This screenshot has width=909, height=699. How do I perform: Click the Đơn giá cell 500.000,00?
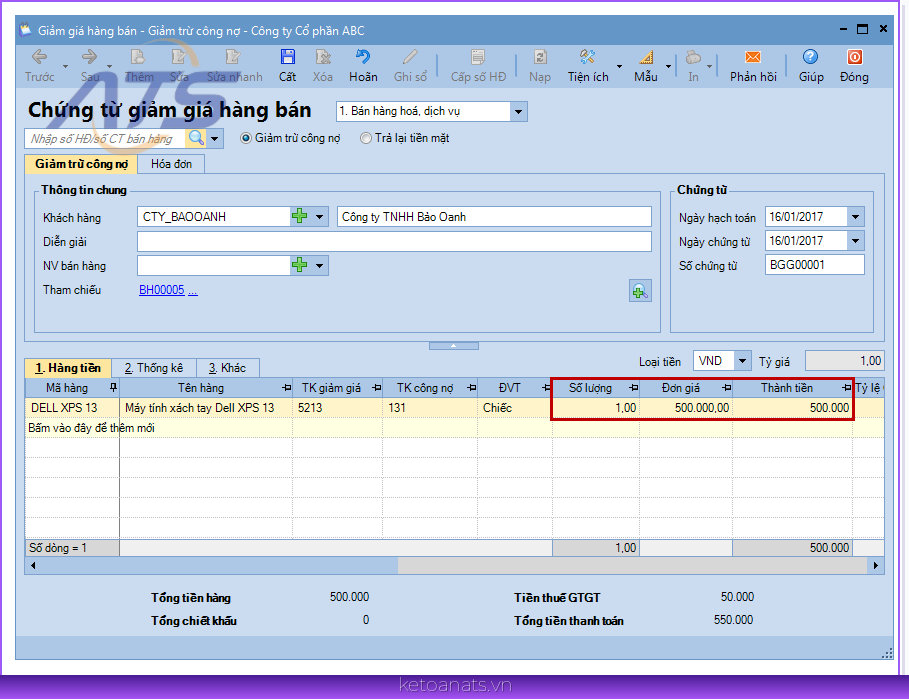click(686, 408)
